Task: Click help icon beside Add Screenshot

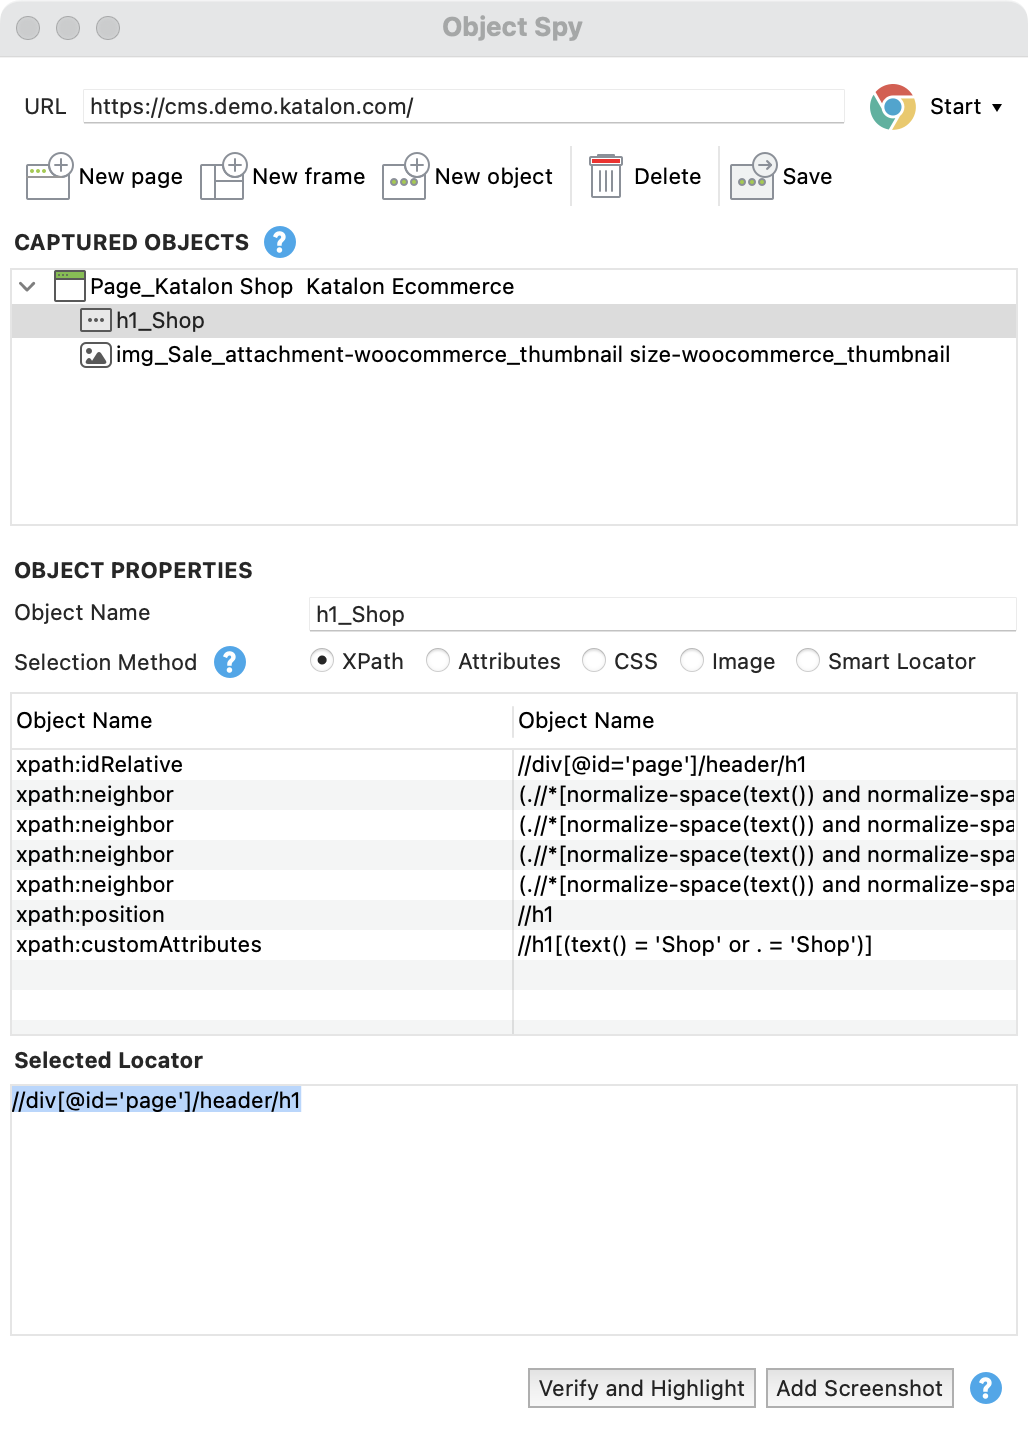Action: [986, 1388]
